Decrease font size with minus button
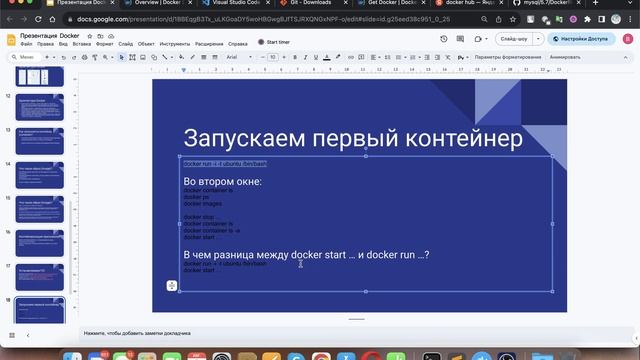This screenshot has width=640, height=360. coord(262,58)
